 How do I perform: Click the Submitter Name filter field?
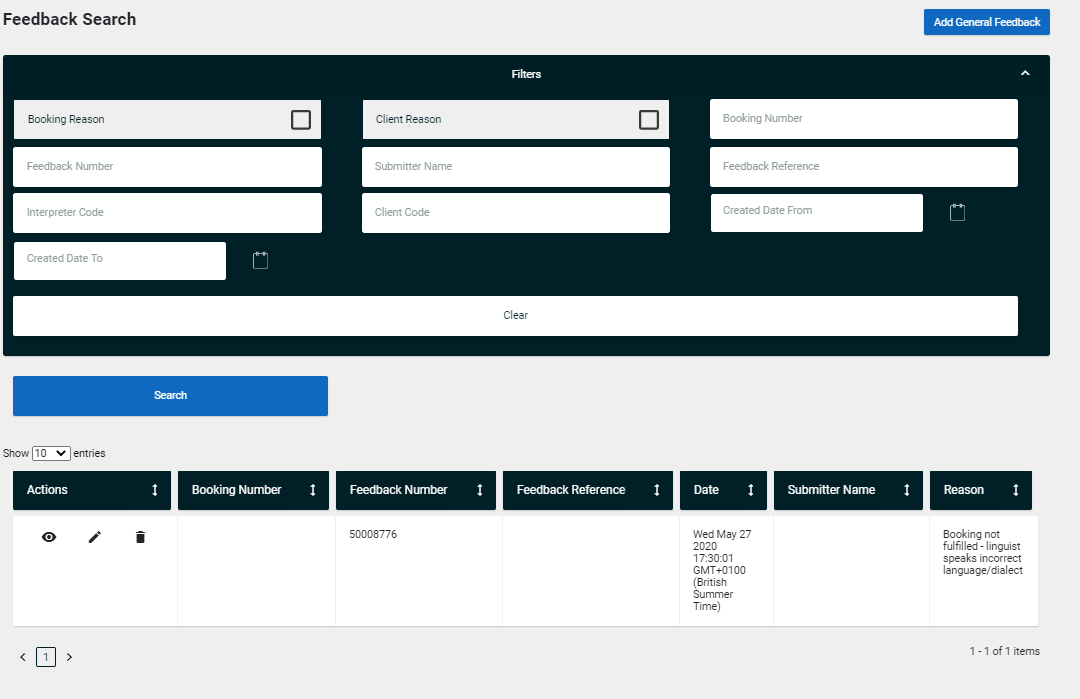(515, 167)
